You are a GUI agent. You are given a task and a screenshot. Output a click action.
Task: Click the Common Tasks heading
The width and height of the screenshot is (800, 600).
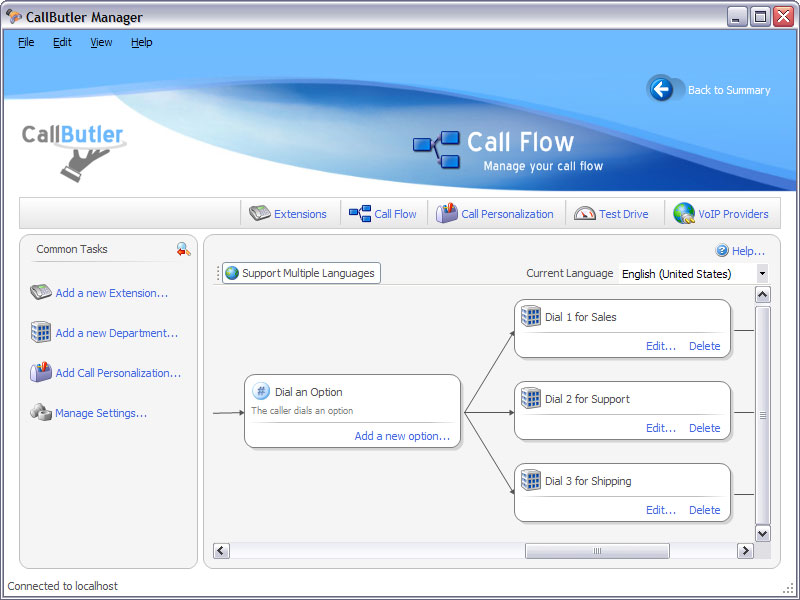click(x=72, y=249)
